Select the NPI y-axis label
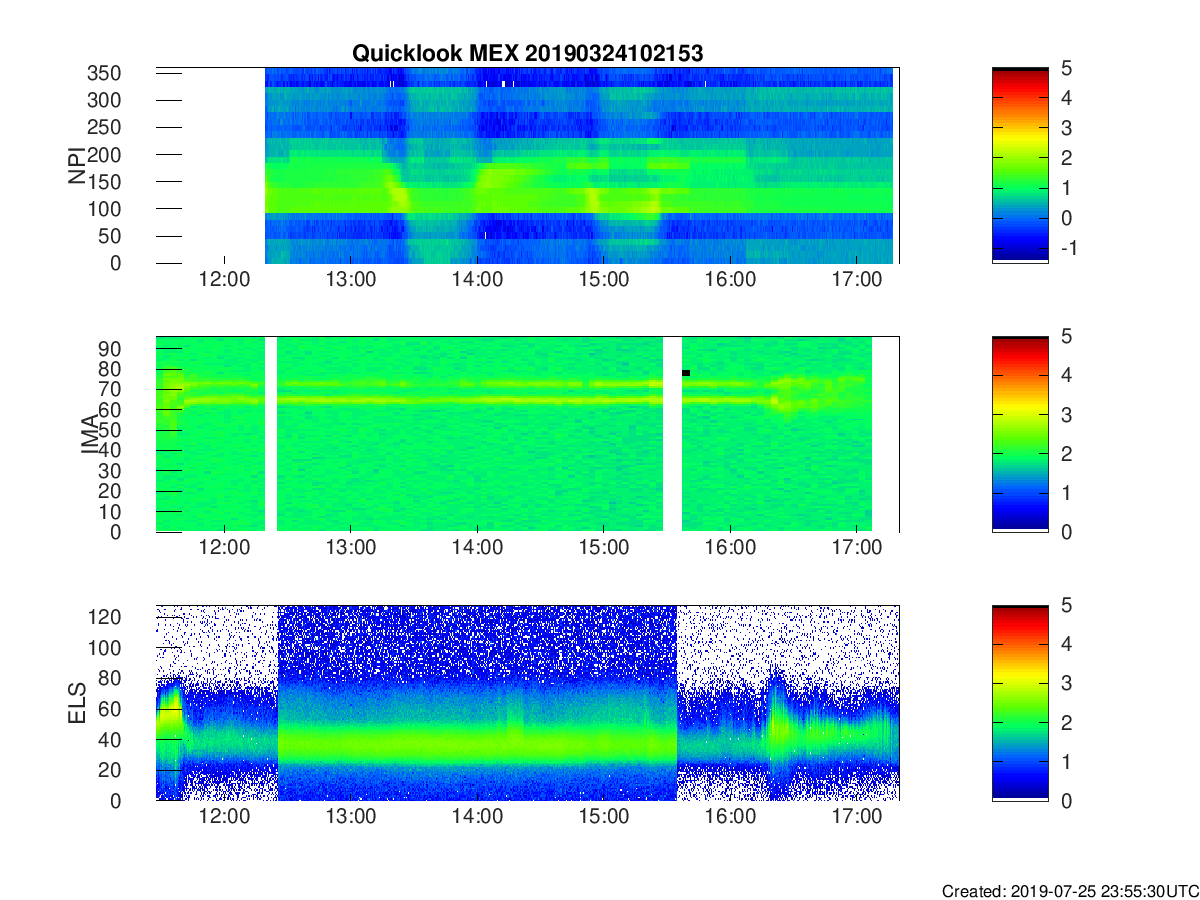This screenshot has height=900, width=1200. click(76, 166)
